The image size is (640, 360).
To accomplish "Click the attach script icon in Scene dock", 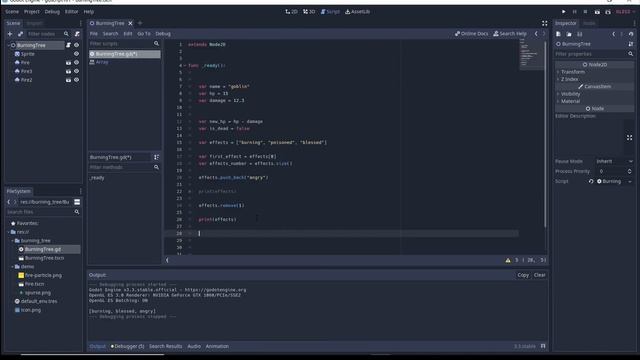I will [x=77, y=34].
